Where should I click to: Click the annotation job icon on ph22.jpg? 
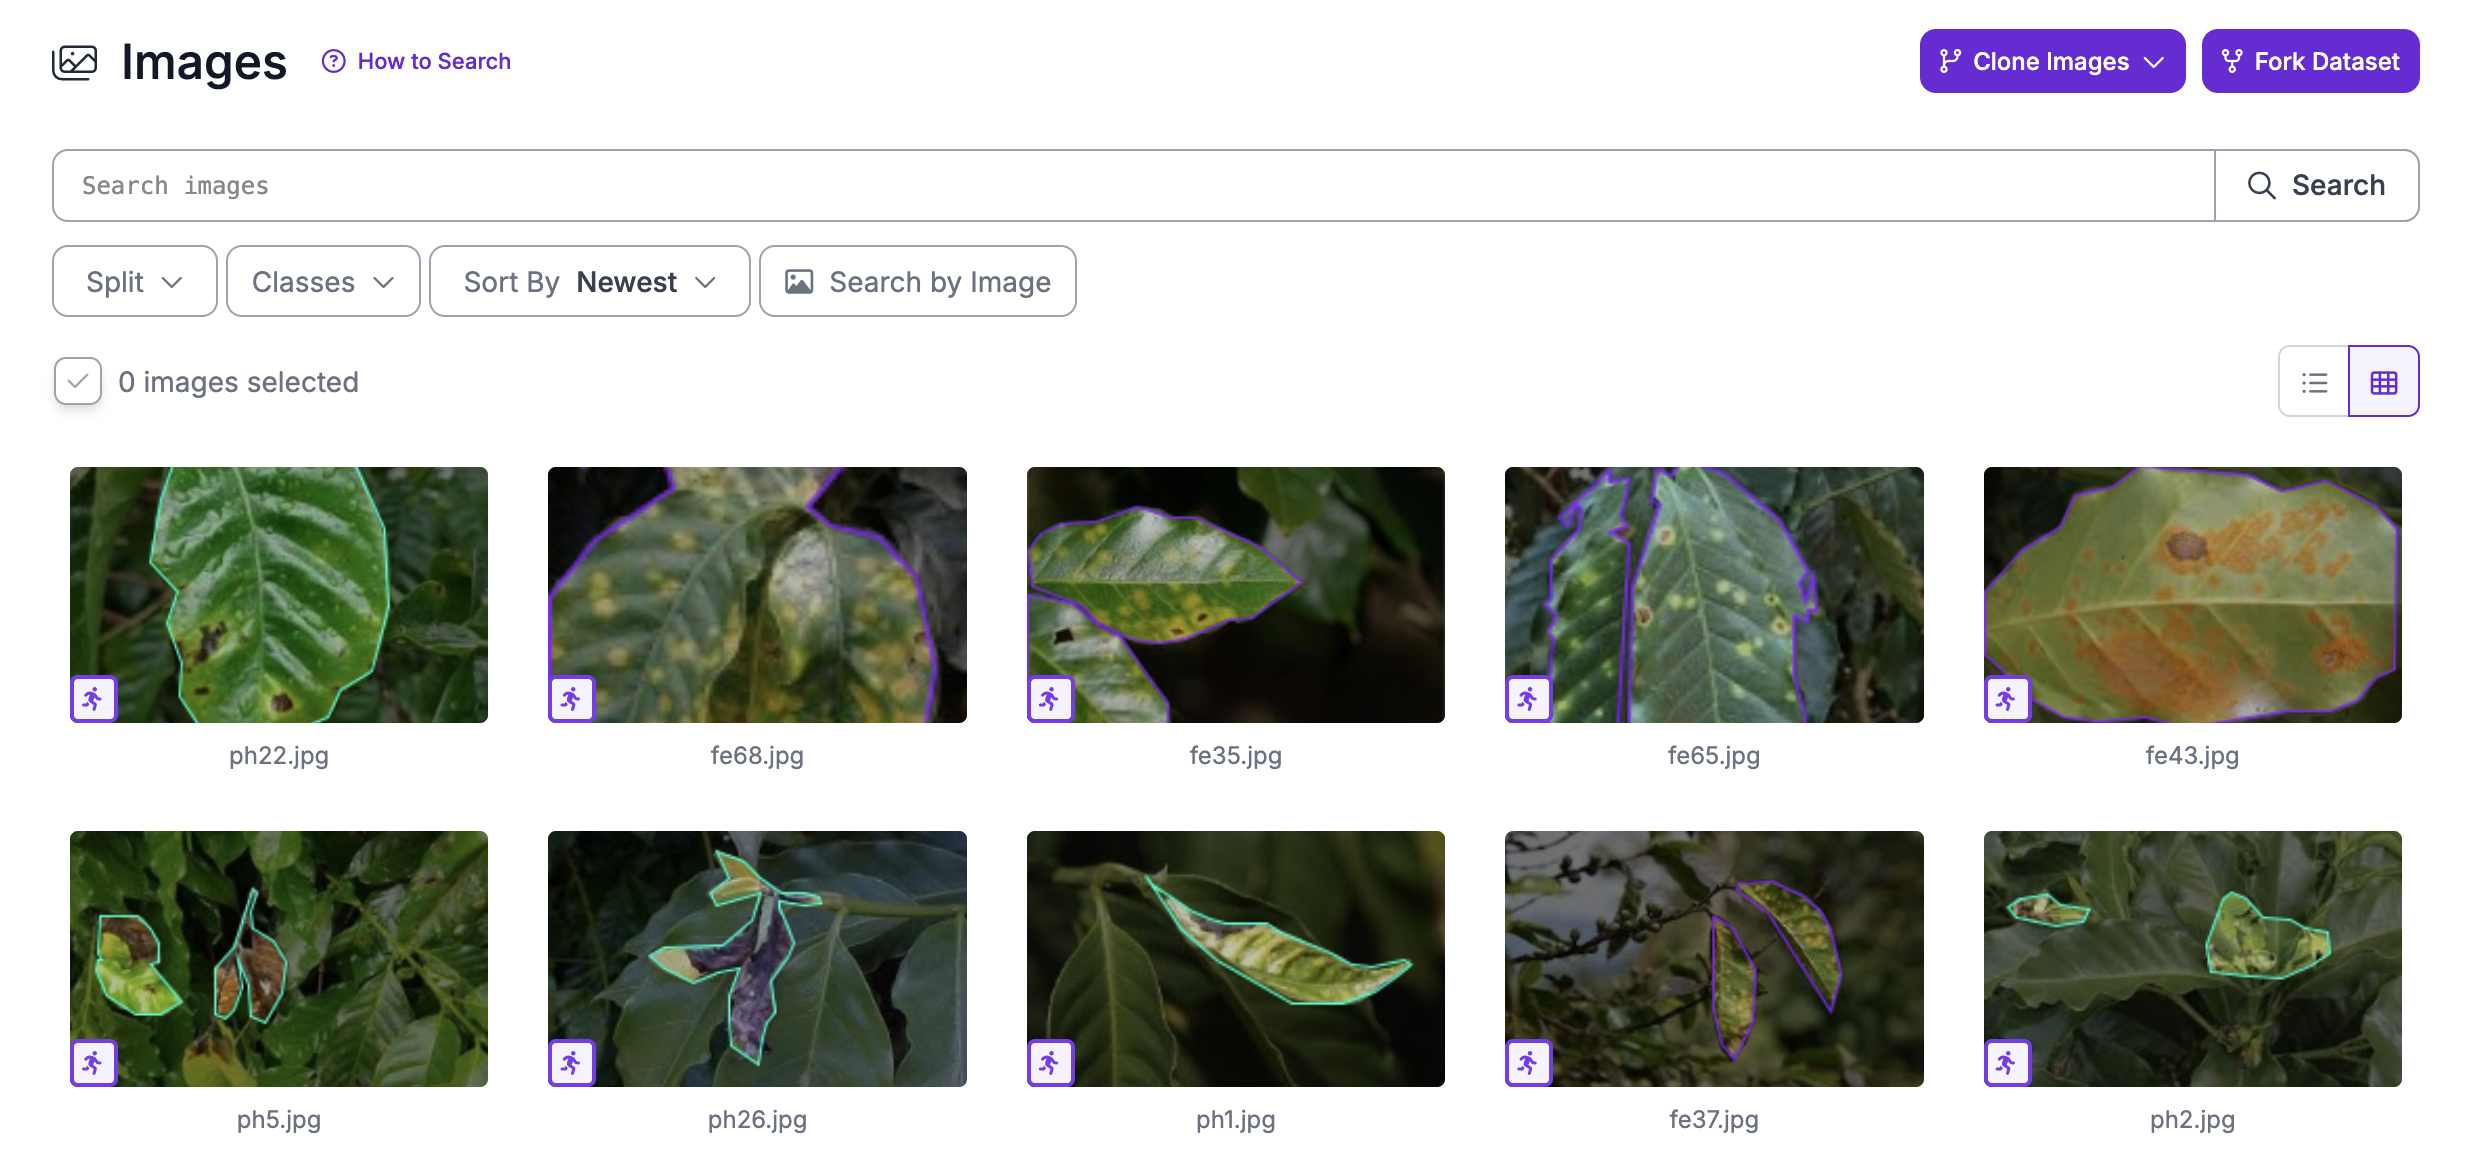click(93, 699)
